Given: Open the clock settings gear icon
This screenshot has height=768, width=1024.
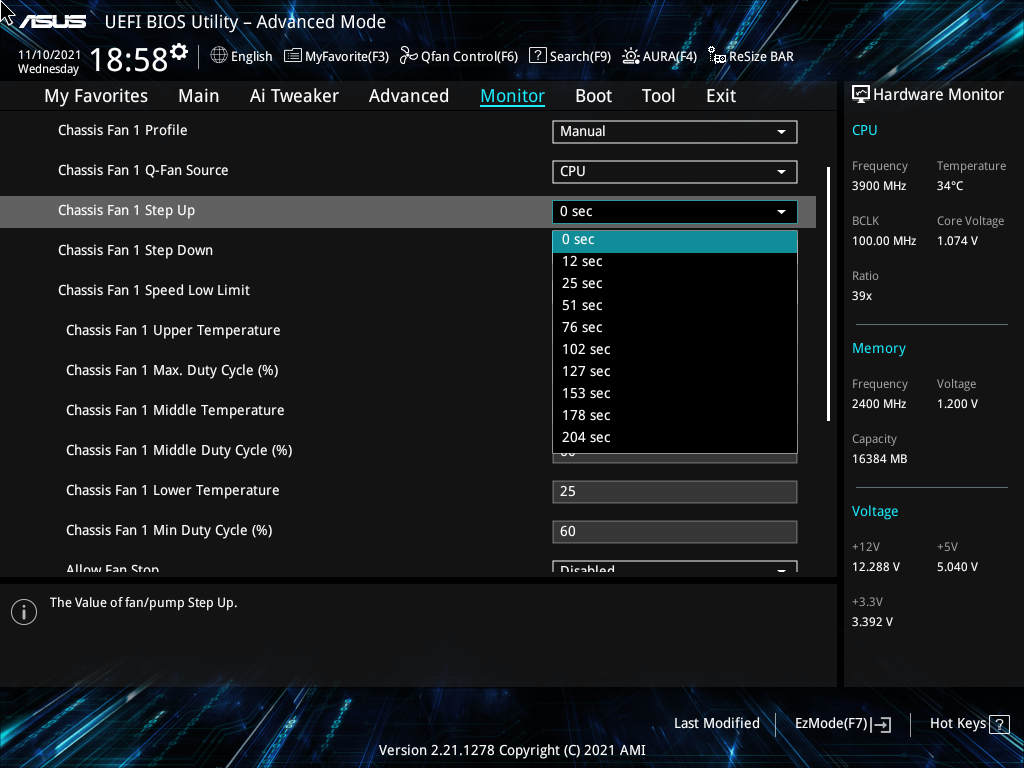Looking at the screenshot, I should coord(179,52).
